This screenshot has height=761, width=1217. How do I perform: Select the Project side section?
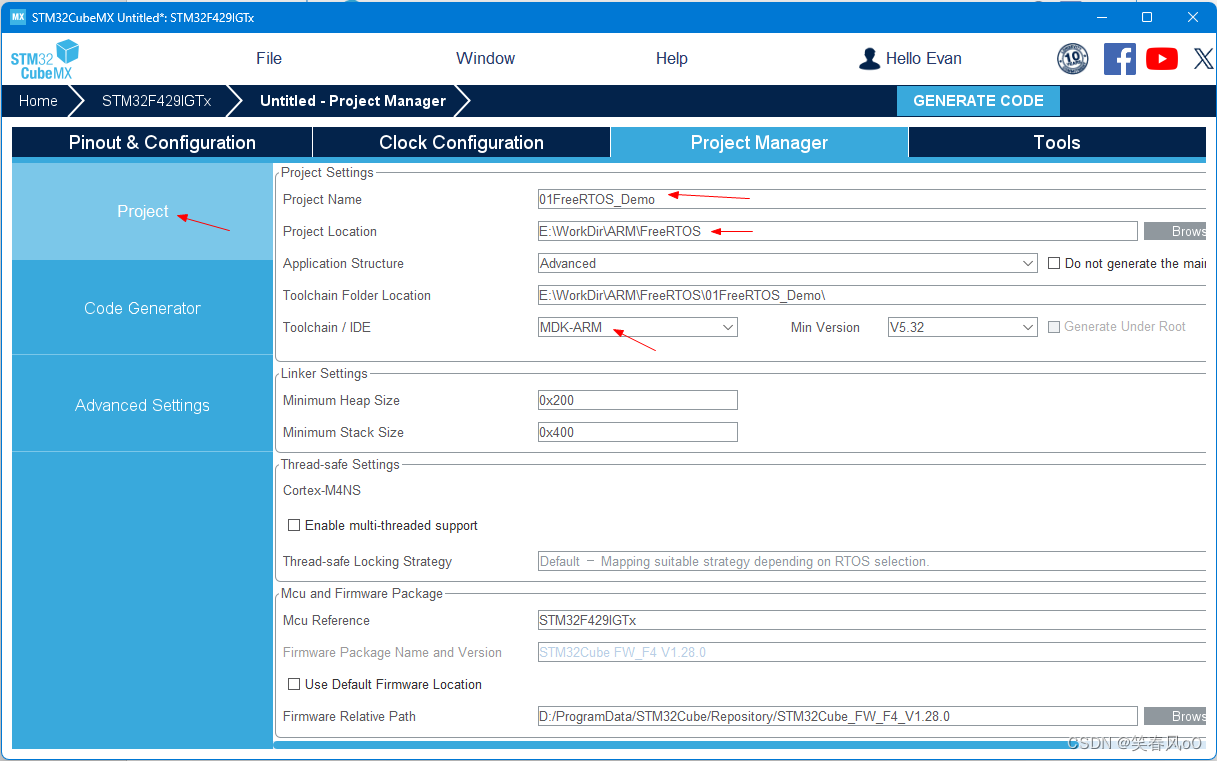(x=142, y=211)
